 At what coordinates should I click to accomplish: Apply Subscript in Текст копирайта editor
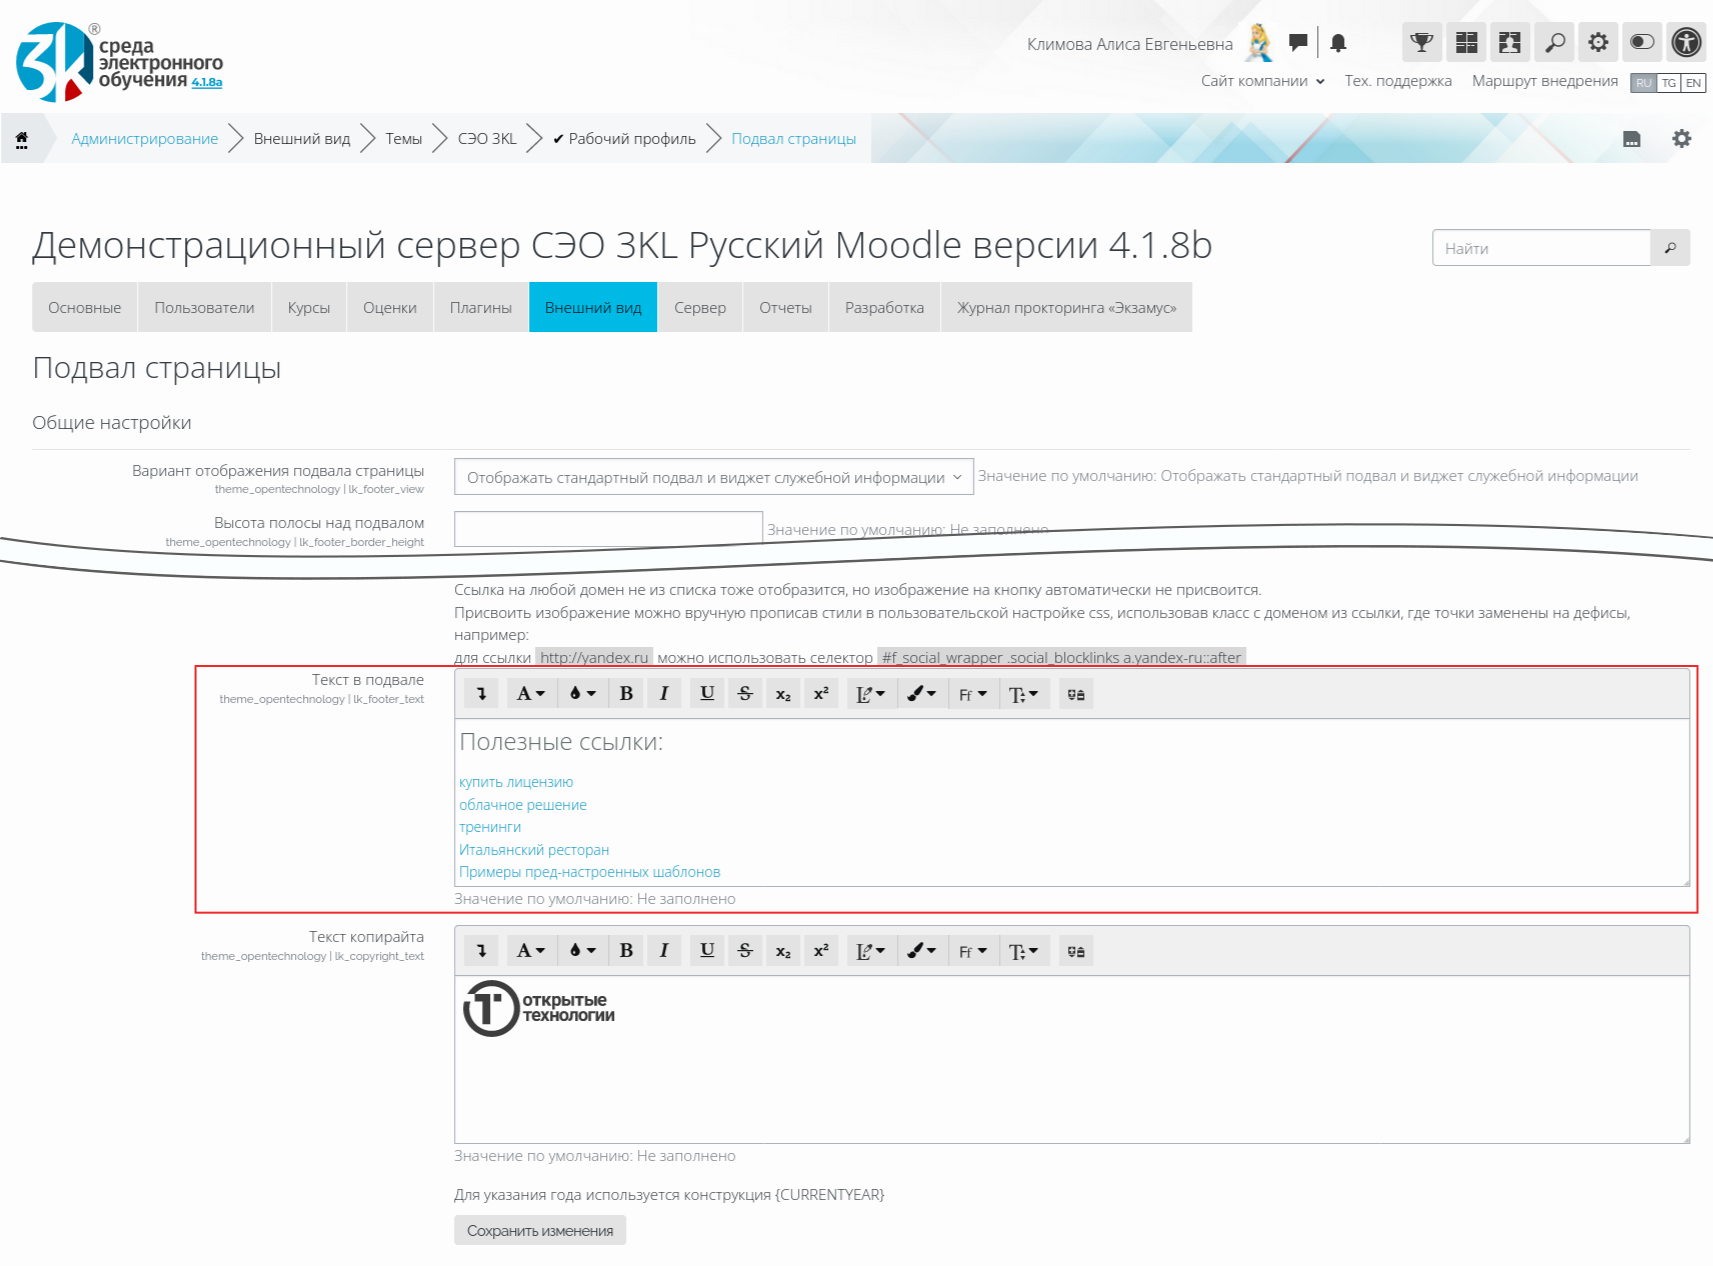pyautogui.click(x=783, y=950)
